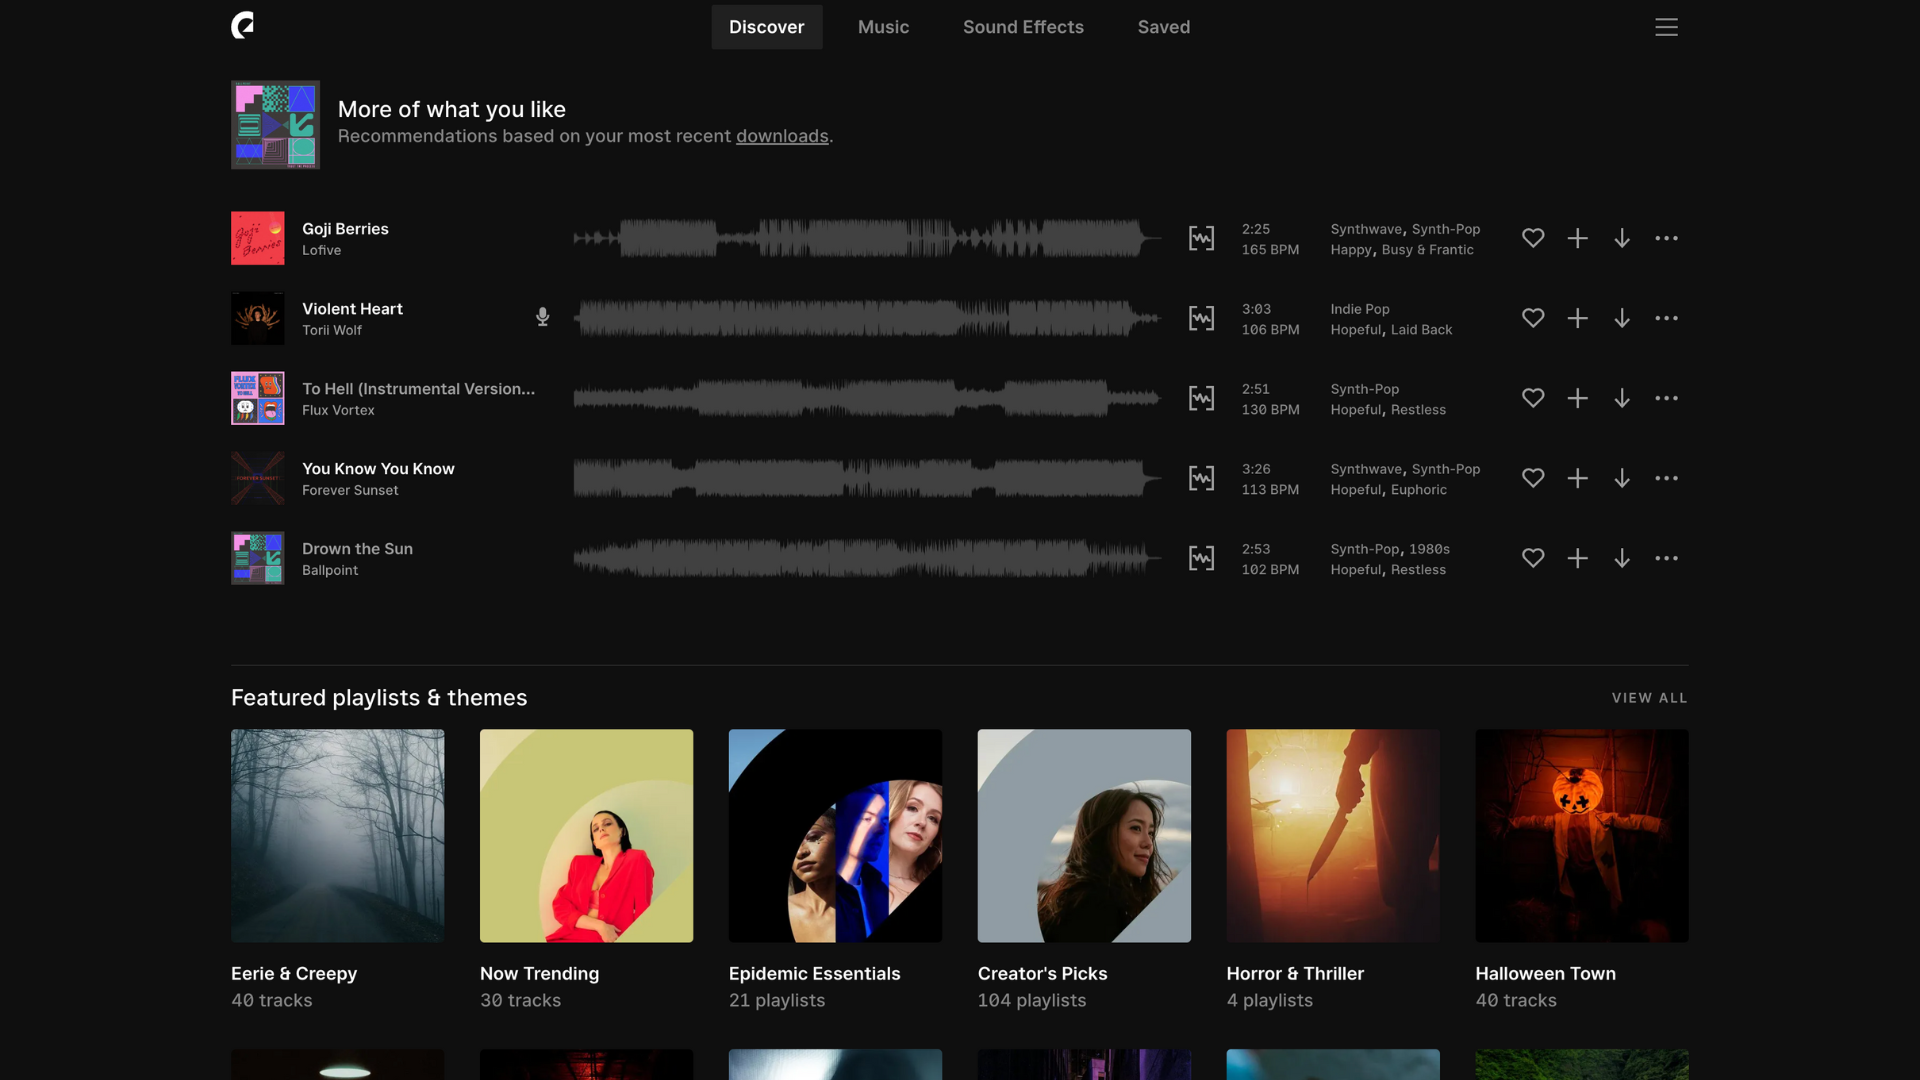Click the Indie Pop genre tag

coord(1359,309)
